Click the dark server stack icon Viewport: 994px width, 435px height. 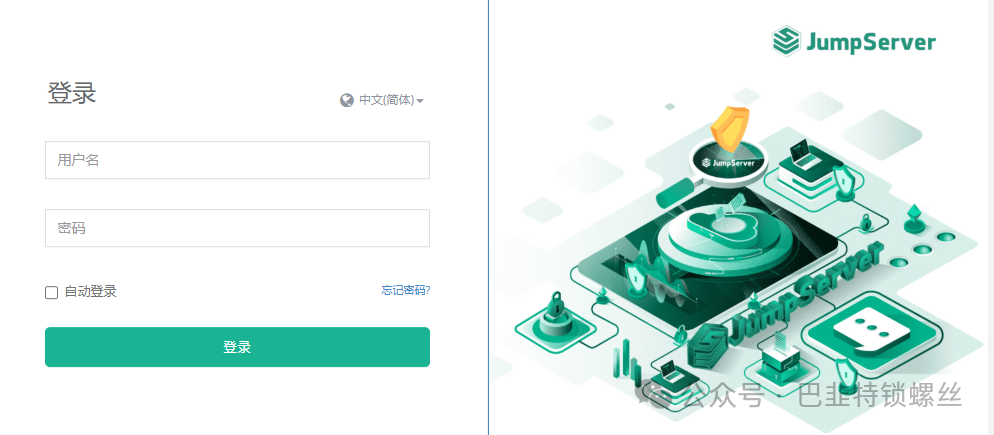point(706,345)
